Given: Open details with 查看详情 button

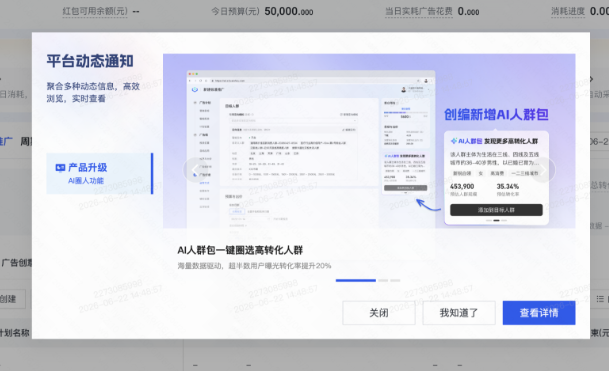Looking at the screenshot, I should click(539, 313).
